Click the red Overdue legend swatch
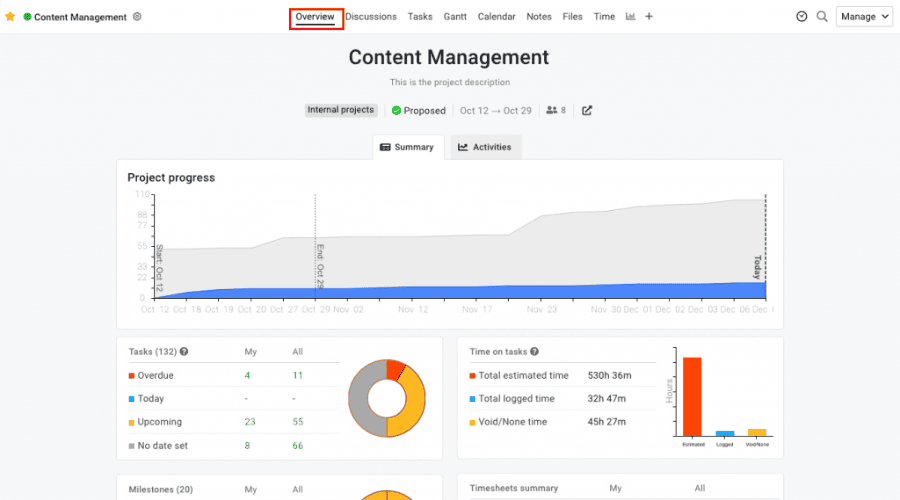Image resolution: width=900 pixels, height=500 pixels. click(x=131, y=376)
